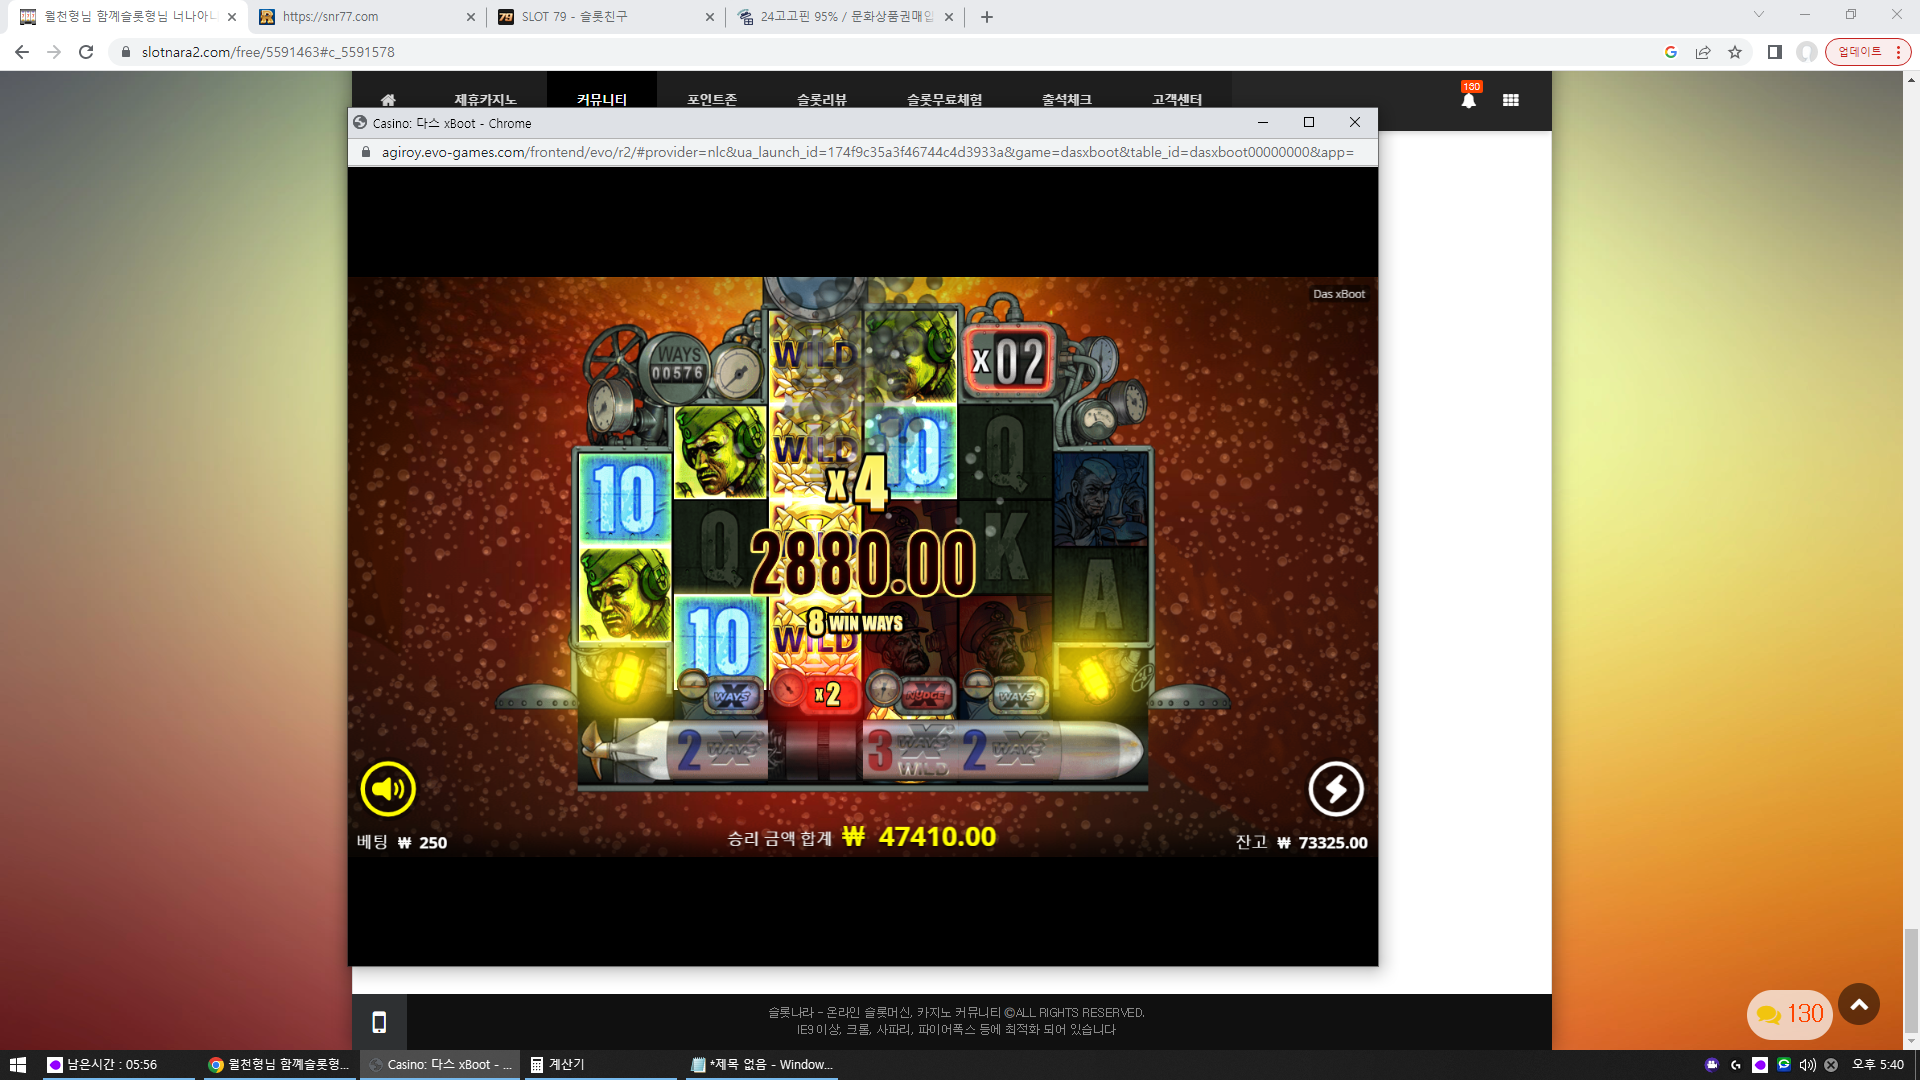View site info lock in popup address bar
Screen dimensions: 1920x1080
(x=366, y=152)
